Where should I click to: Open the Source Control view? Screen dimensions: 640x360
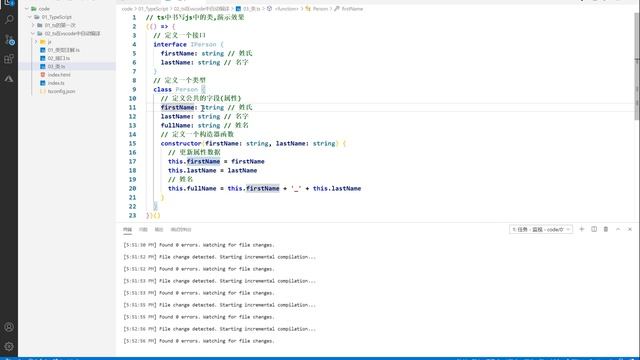click(9, 39)
